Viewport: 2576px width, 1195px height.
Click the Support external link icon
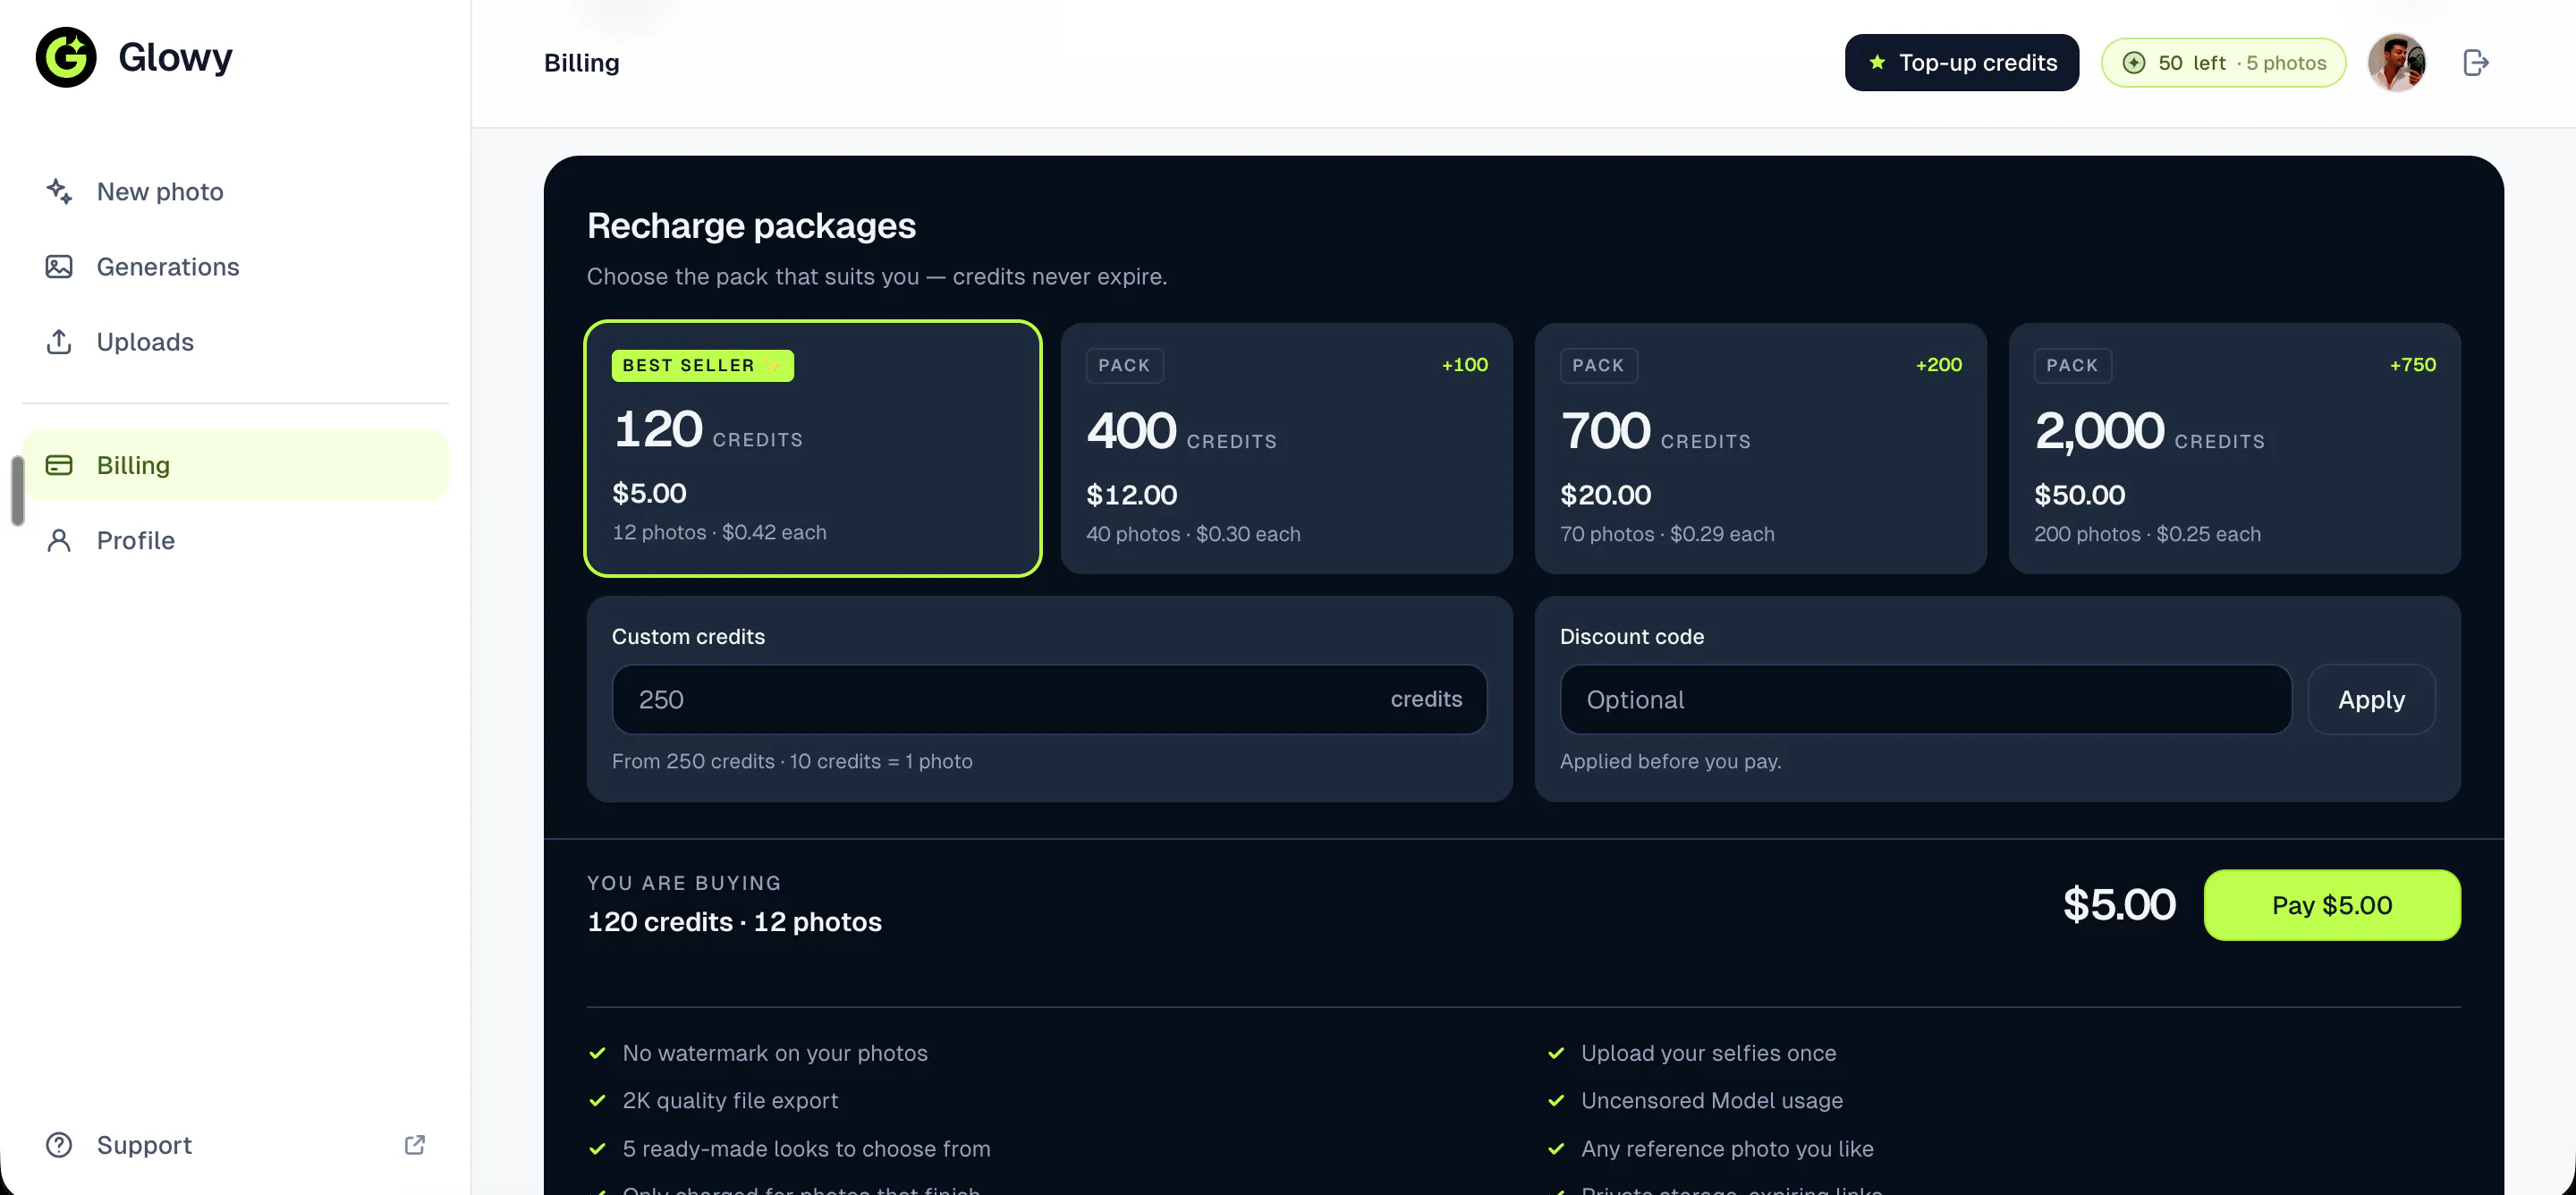coord(415,1145)
